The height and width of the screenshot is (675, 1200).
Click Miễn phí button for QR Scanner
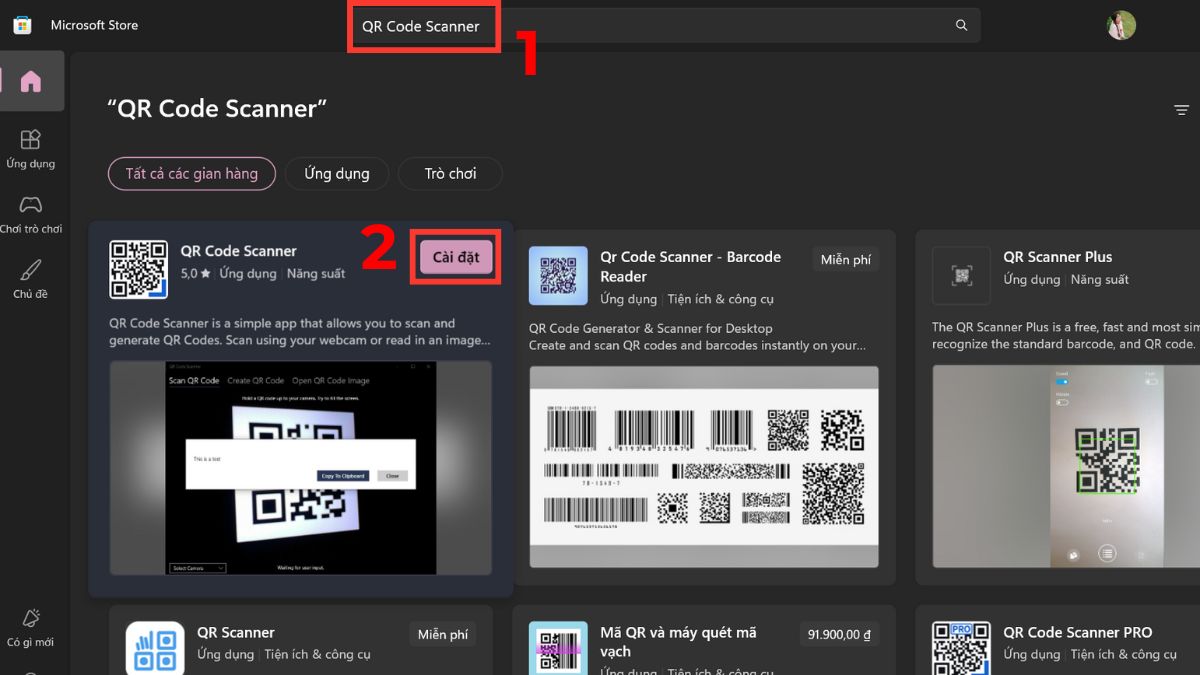coord(442,635)
